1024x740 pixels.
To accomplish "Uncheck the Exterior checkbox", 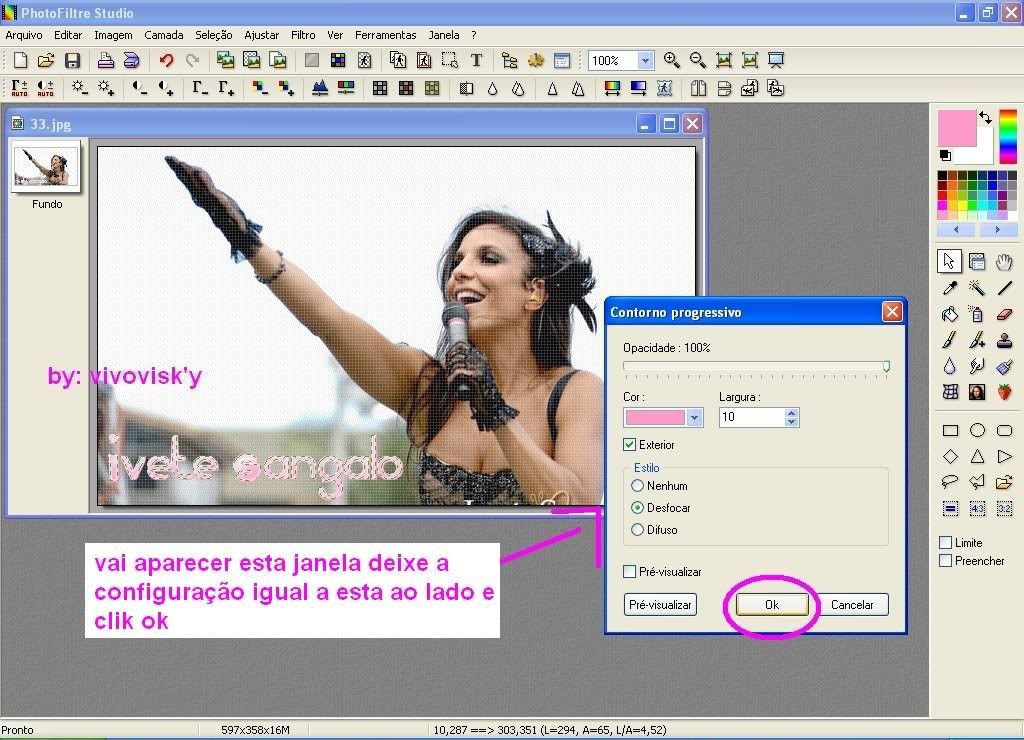I will tap(630, 445).
